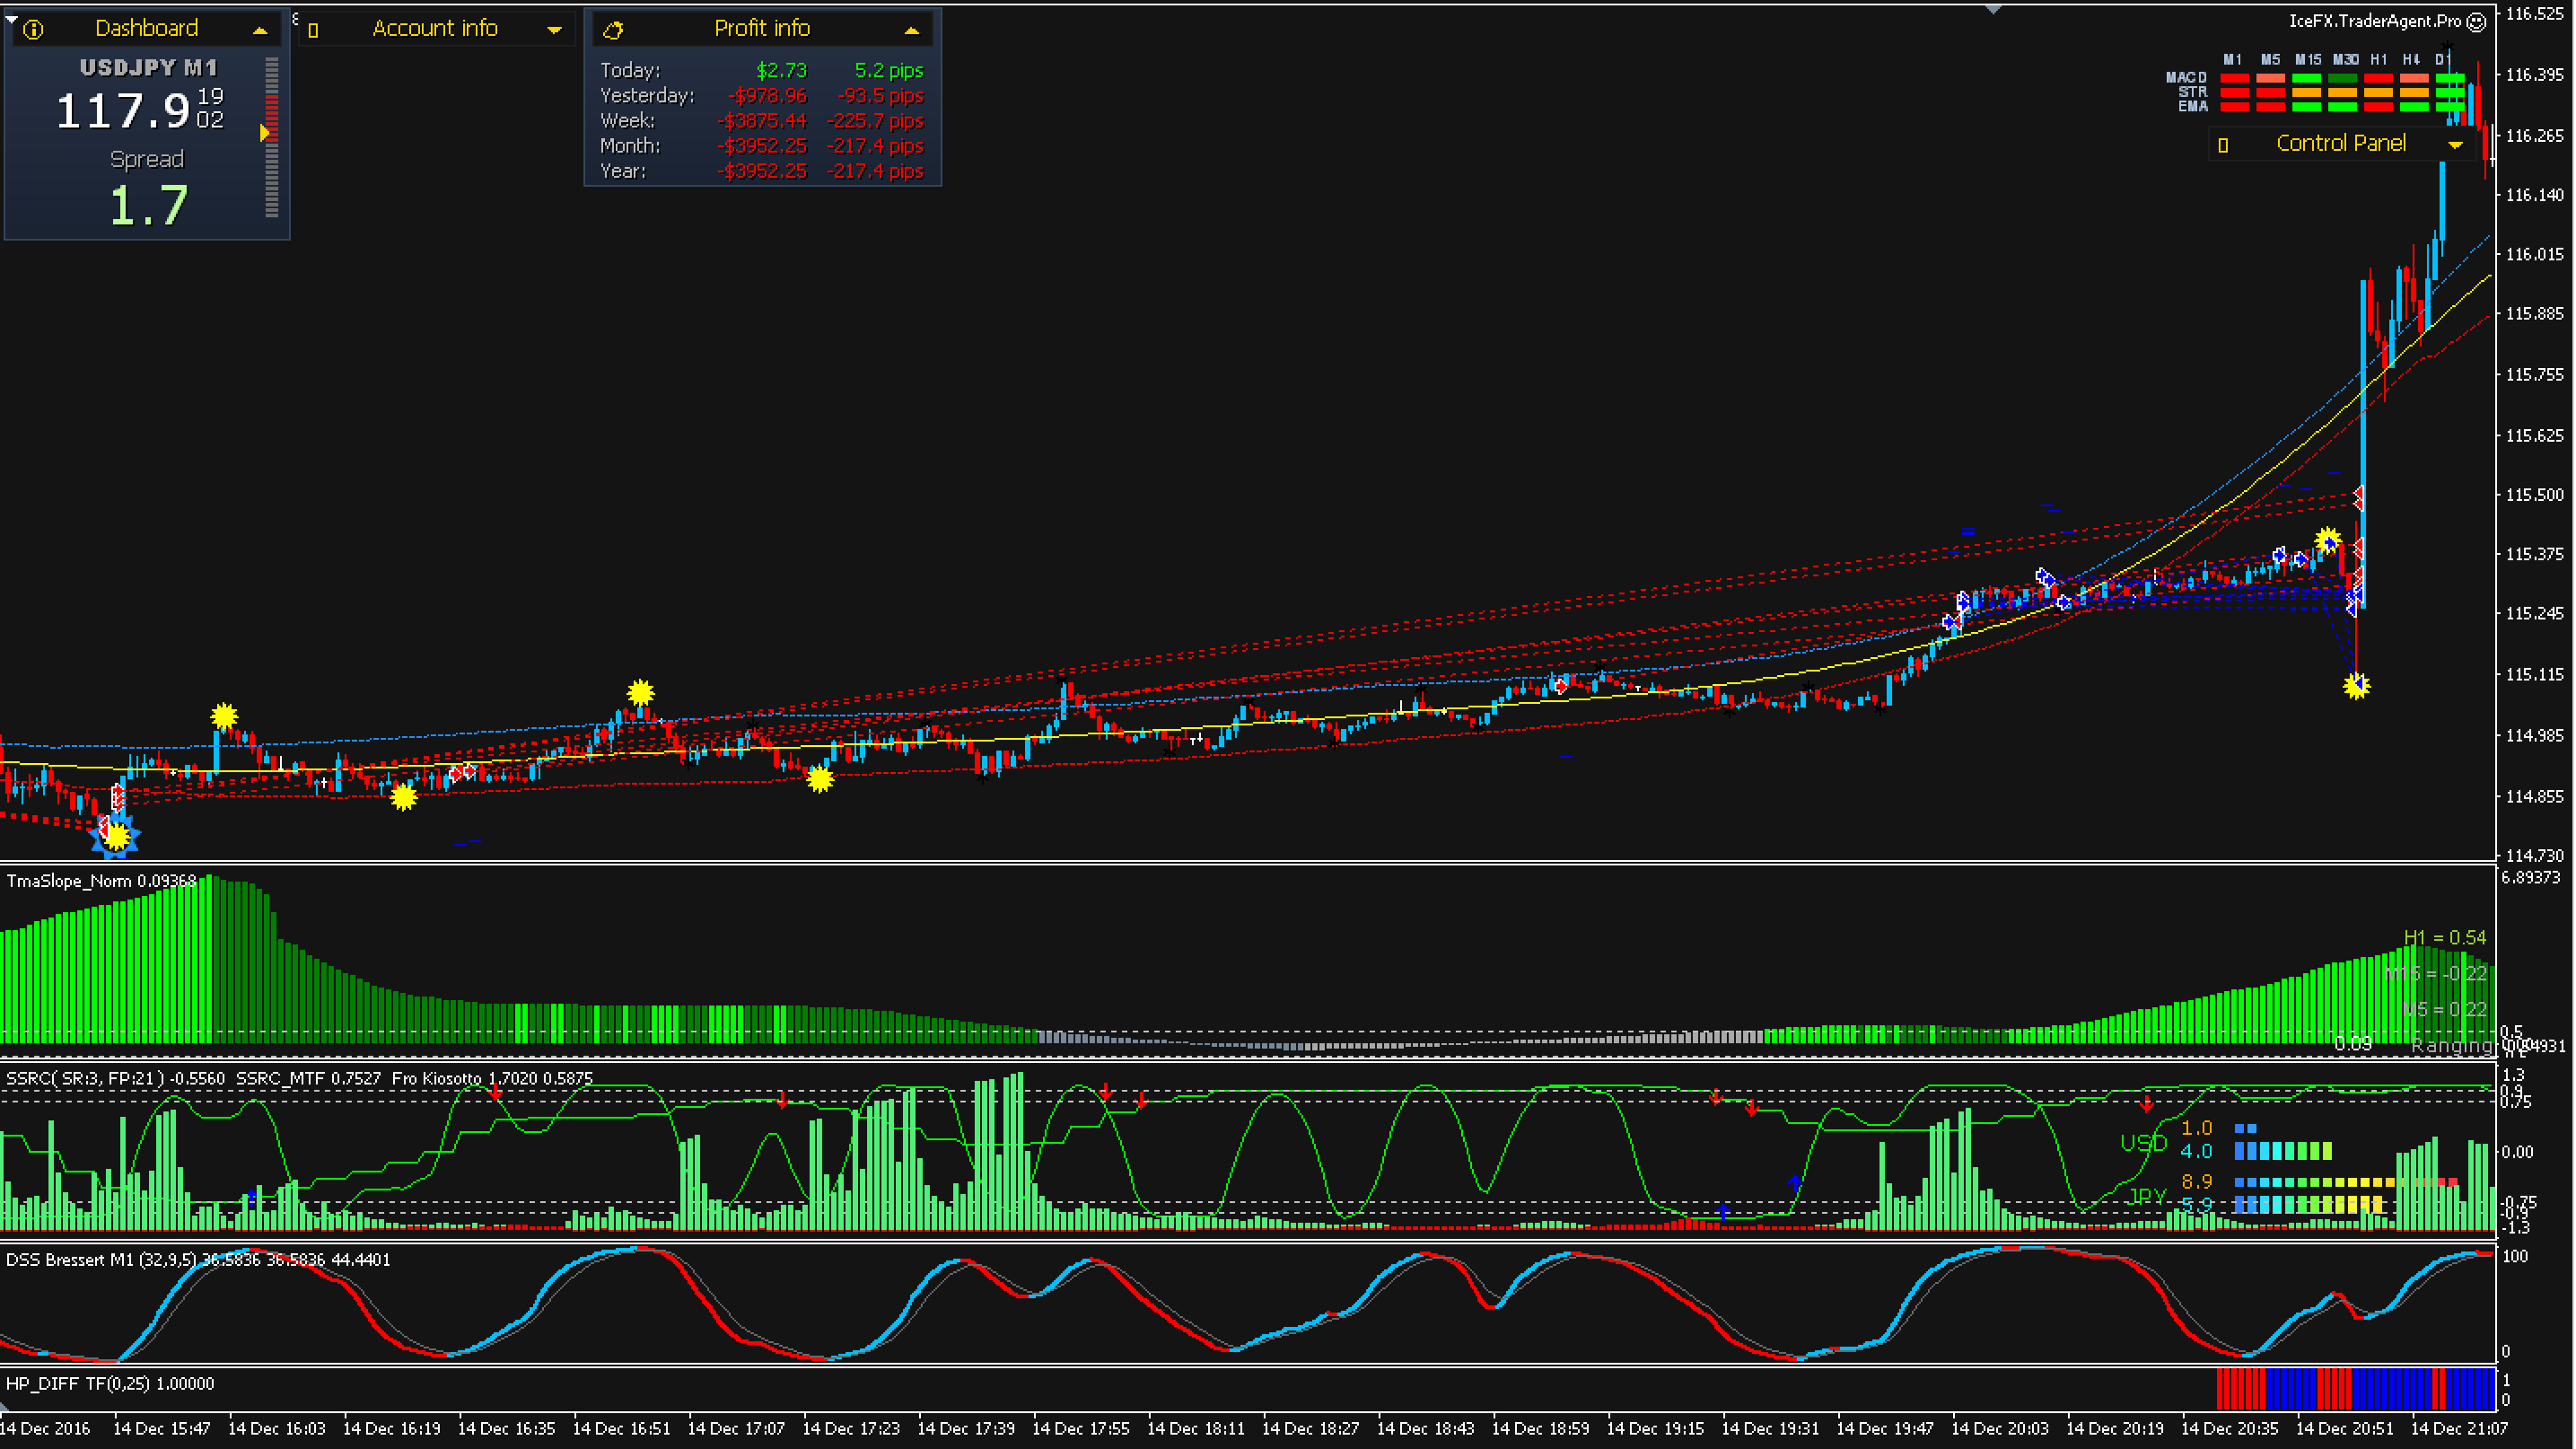Click yesterday's loss value -$978.96

click(768, 96)
